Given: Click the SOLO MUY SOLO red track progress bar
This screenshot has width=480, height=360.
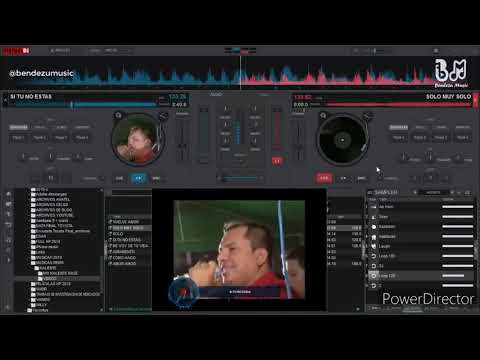Looking at the screenshot, I should click(398, 105).
